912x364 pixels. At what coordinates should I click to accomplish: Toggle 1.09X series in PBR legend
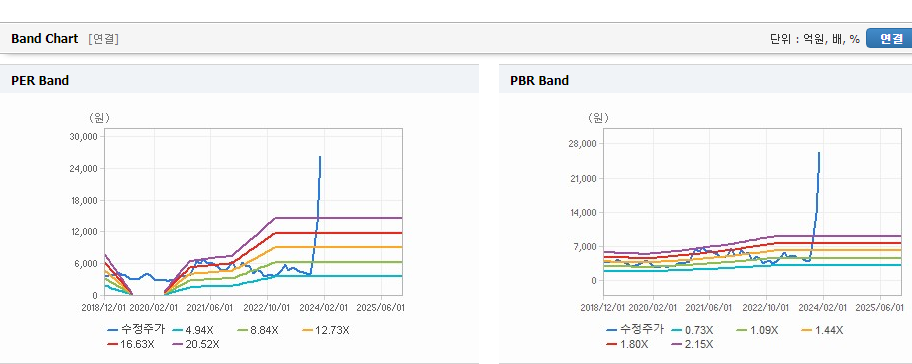[x=757, y=330]
